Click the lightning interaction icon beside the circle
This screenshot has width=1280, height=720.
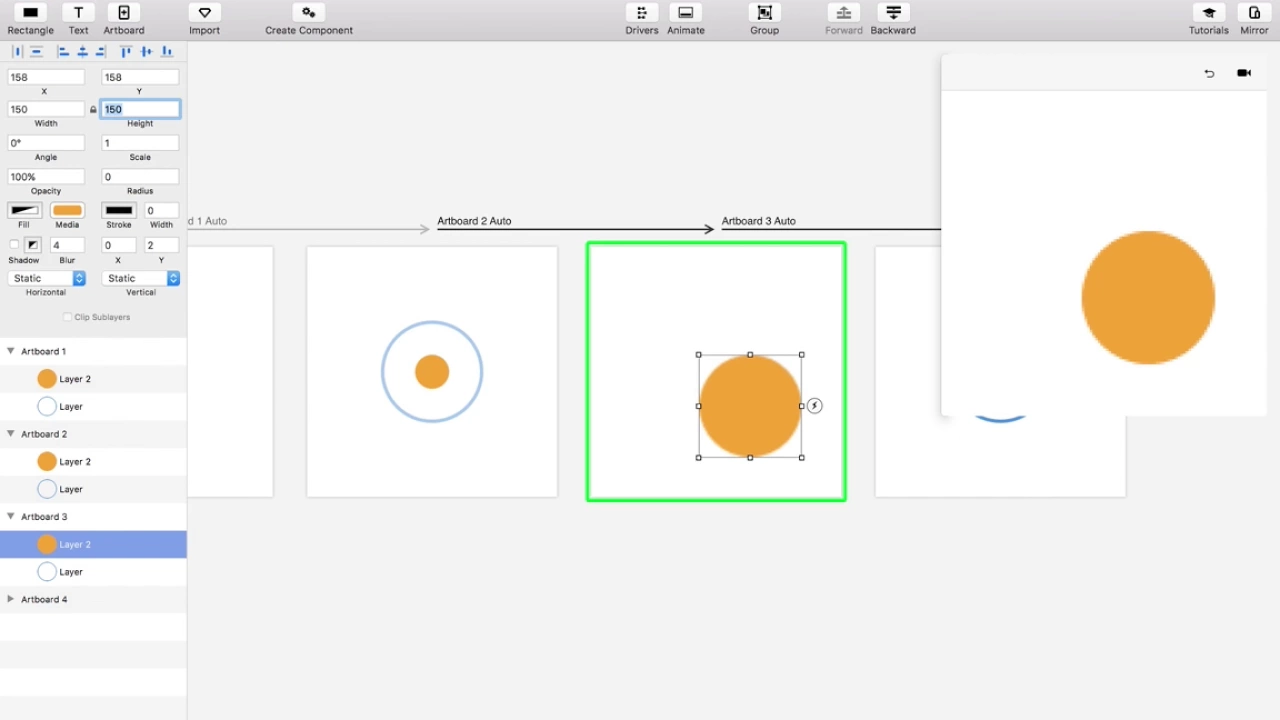tap(814, 406)
